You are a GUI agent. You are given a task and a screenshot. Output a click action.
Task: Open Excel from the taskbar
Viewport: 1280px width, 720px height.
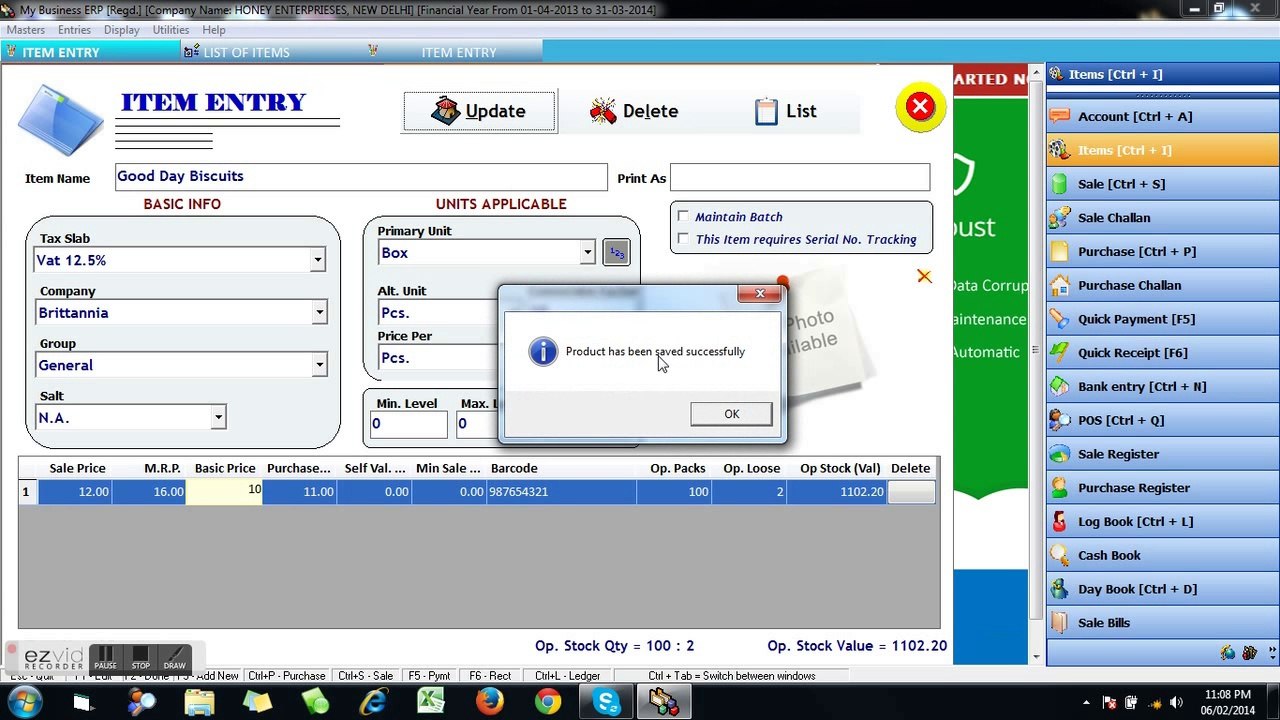[x=431, y=702]
